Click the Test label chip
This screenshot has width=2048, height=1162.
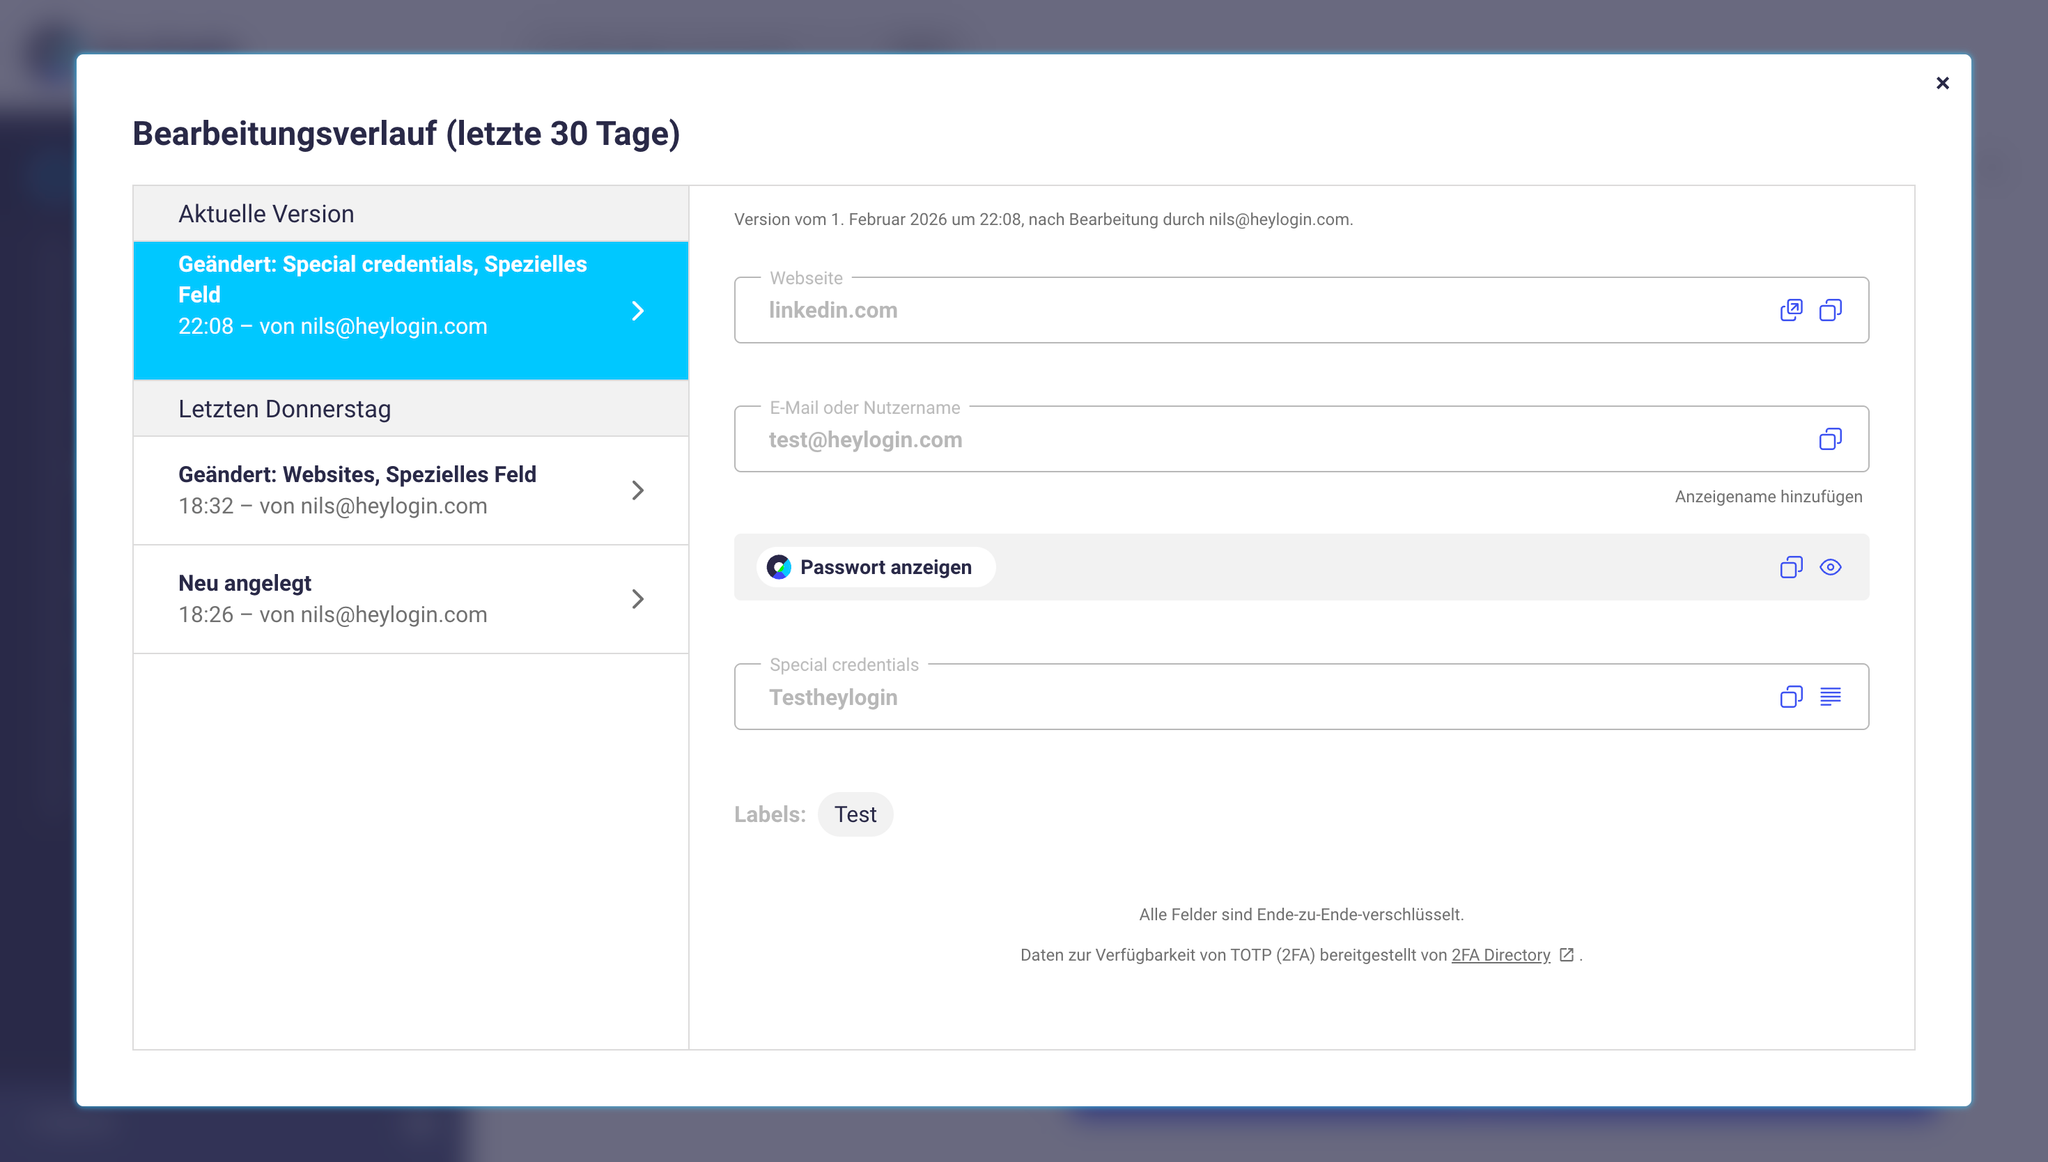(855, 814)
